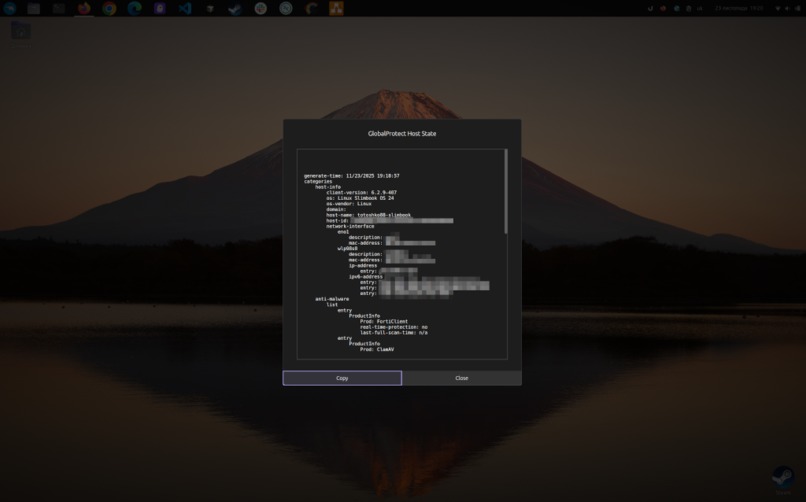The width and height of the screenshot is (806, 502).
Task: Click the 'os-vendor: Linux' line
Action: click(349, 204)
